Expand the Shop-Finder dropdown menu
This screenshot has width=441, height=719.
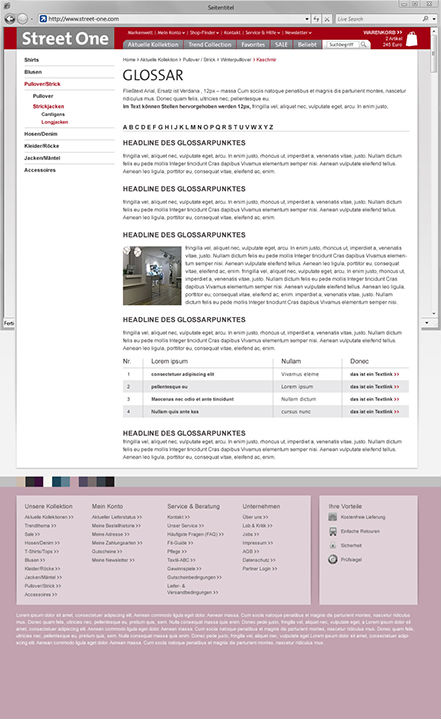tap(204, 33)
